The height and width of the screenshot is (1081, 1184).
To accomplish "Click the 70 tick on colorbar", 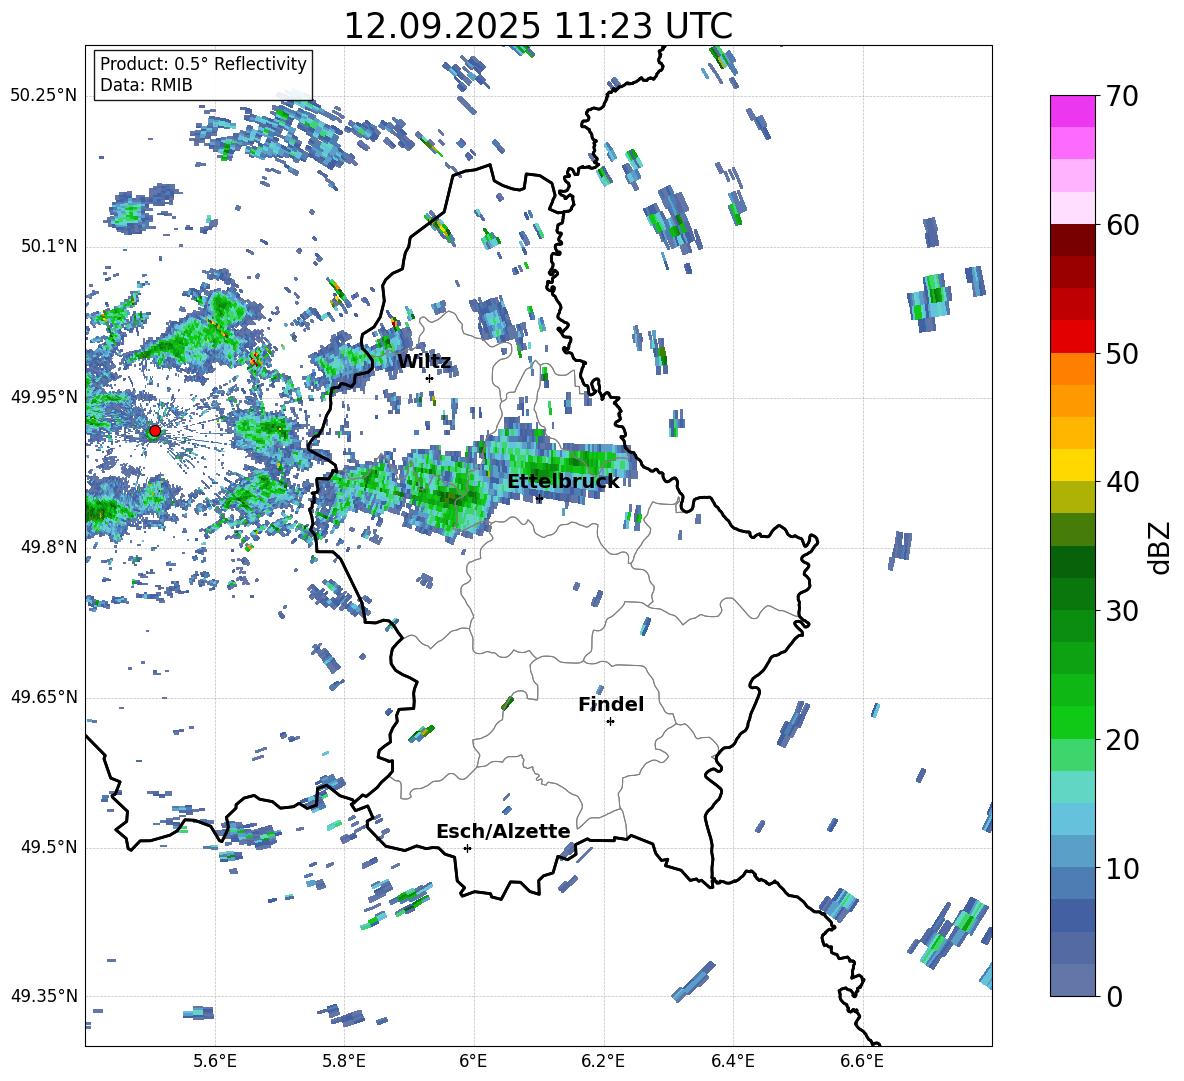I will pos(1122,96).
